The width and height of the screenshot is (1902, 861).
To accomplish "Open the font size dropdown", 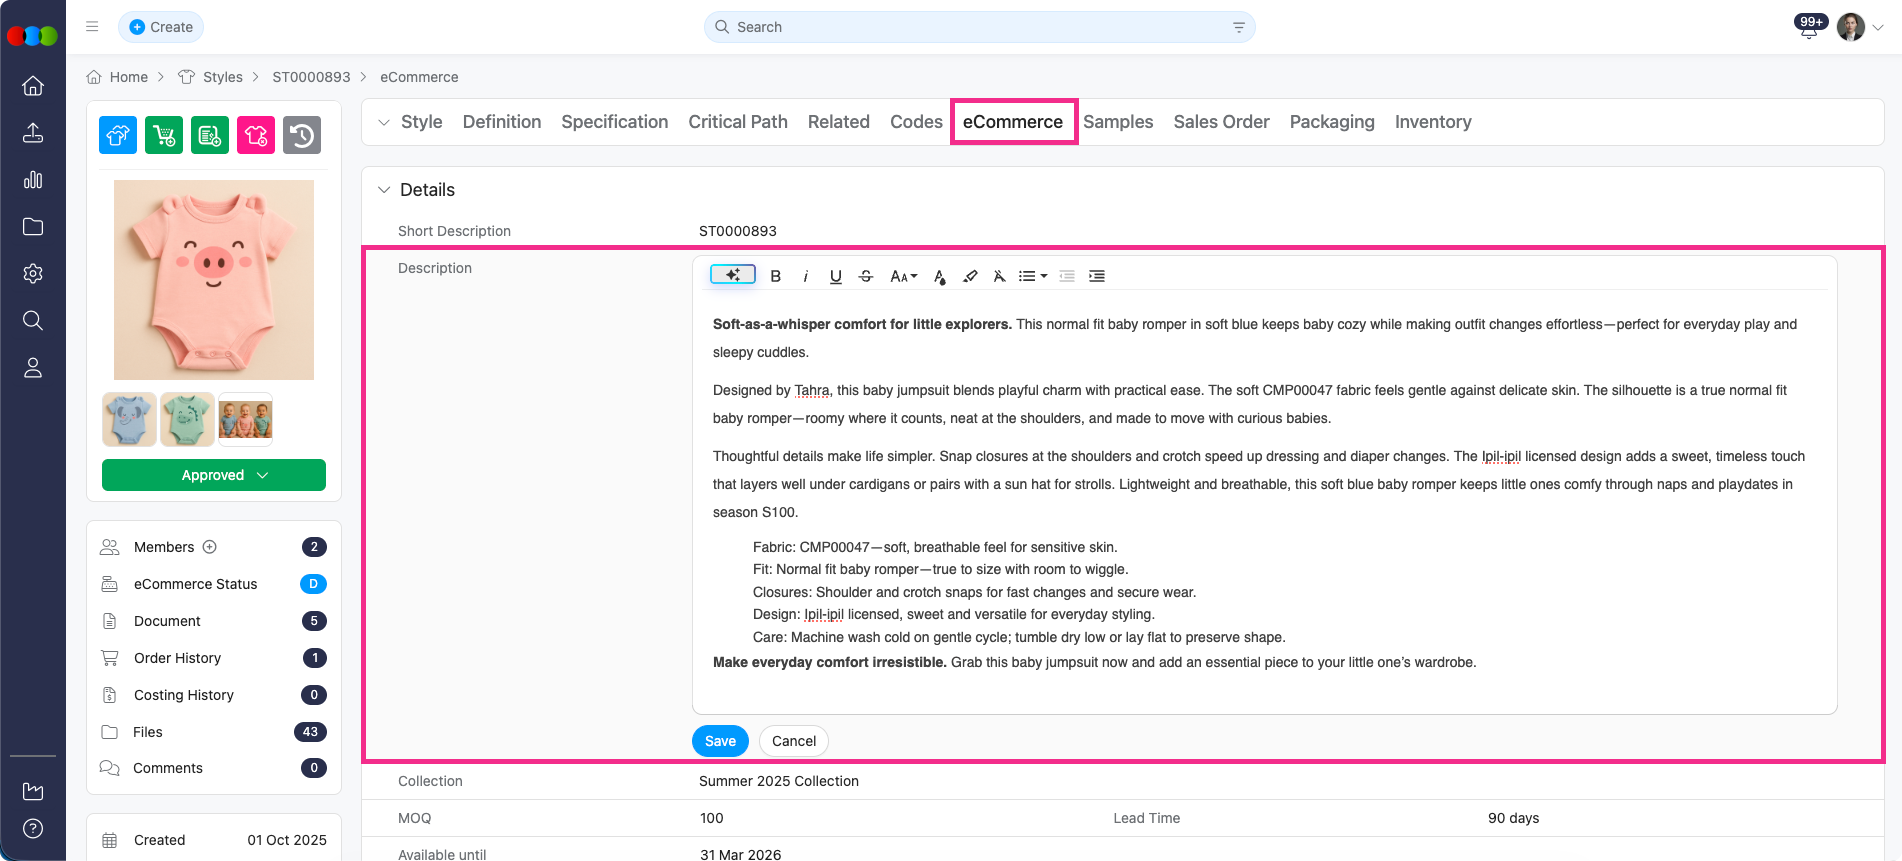I will coord(903,276).
